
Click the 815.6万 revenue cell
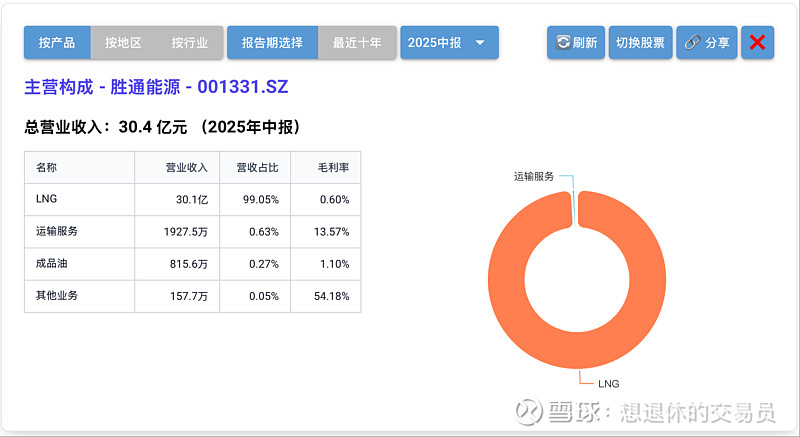(177, 264)
